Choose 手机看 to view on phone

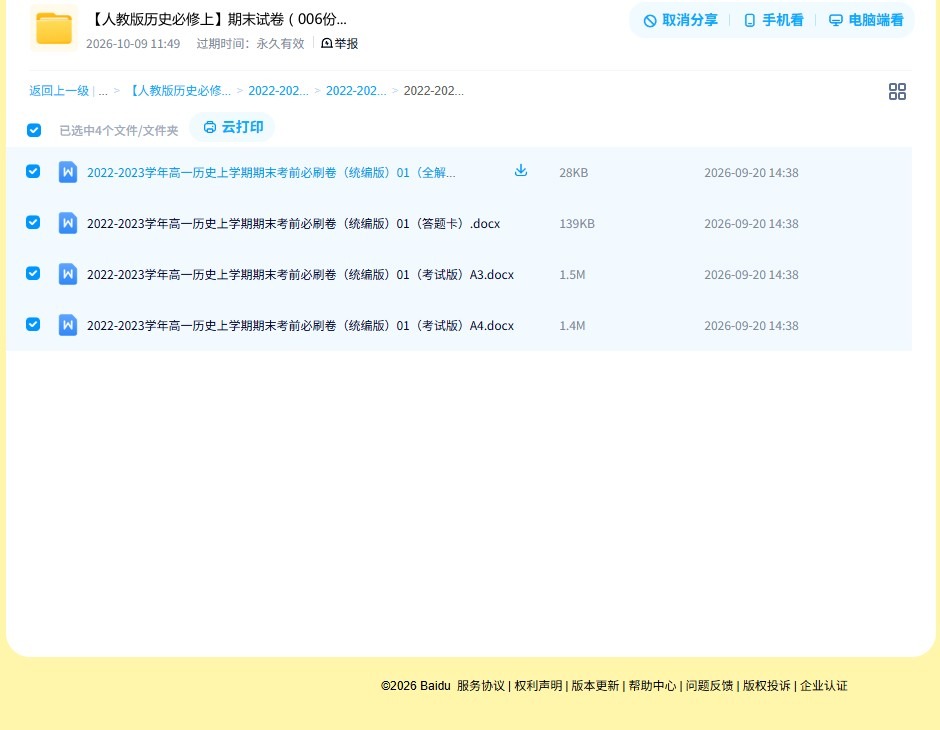coord(773,20)
